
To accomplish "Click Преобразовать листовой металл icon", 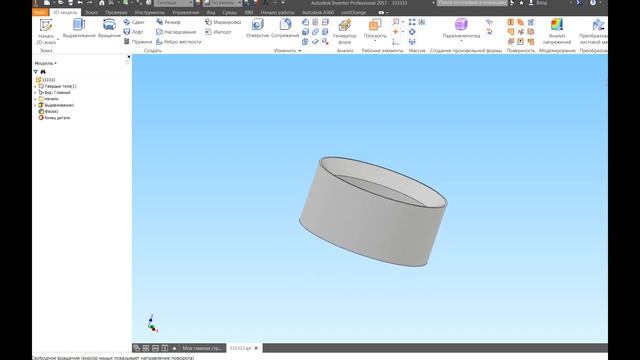I will click(x=598, y=25).
